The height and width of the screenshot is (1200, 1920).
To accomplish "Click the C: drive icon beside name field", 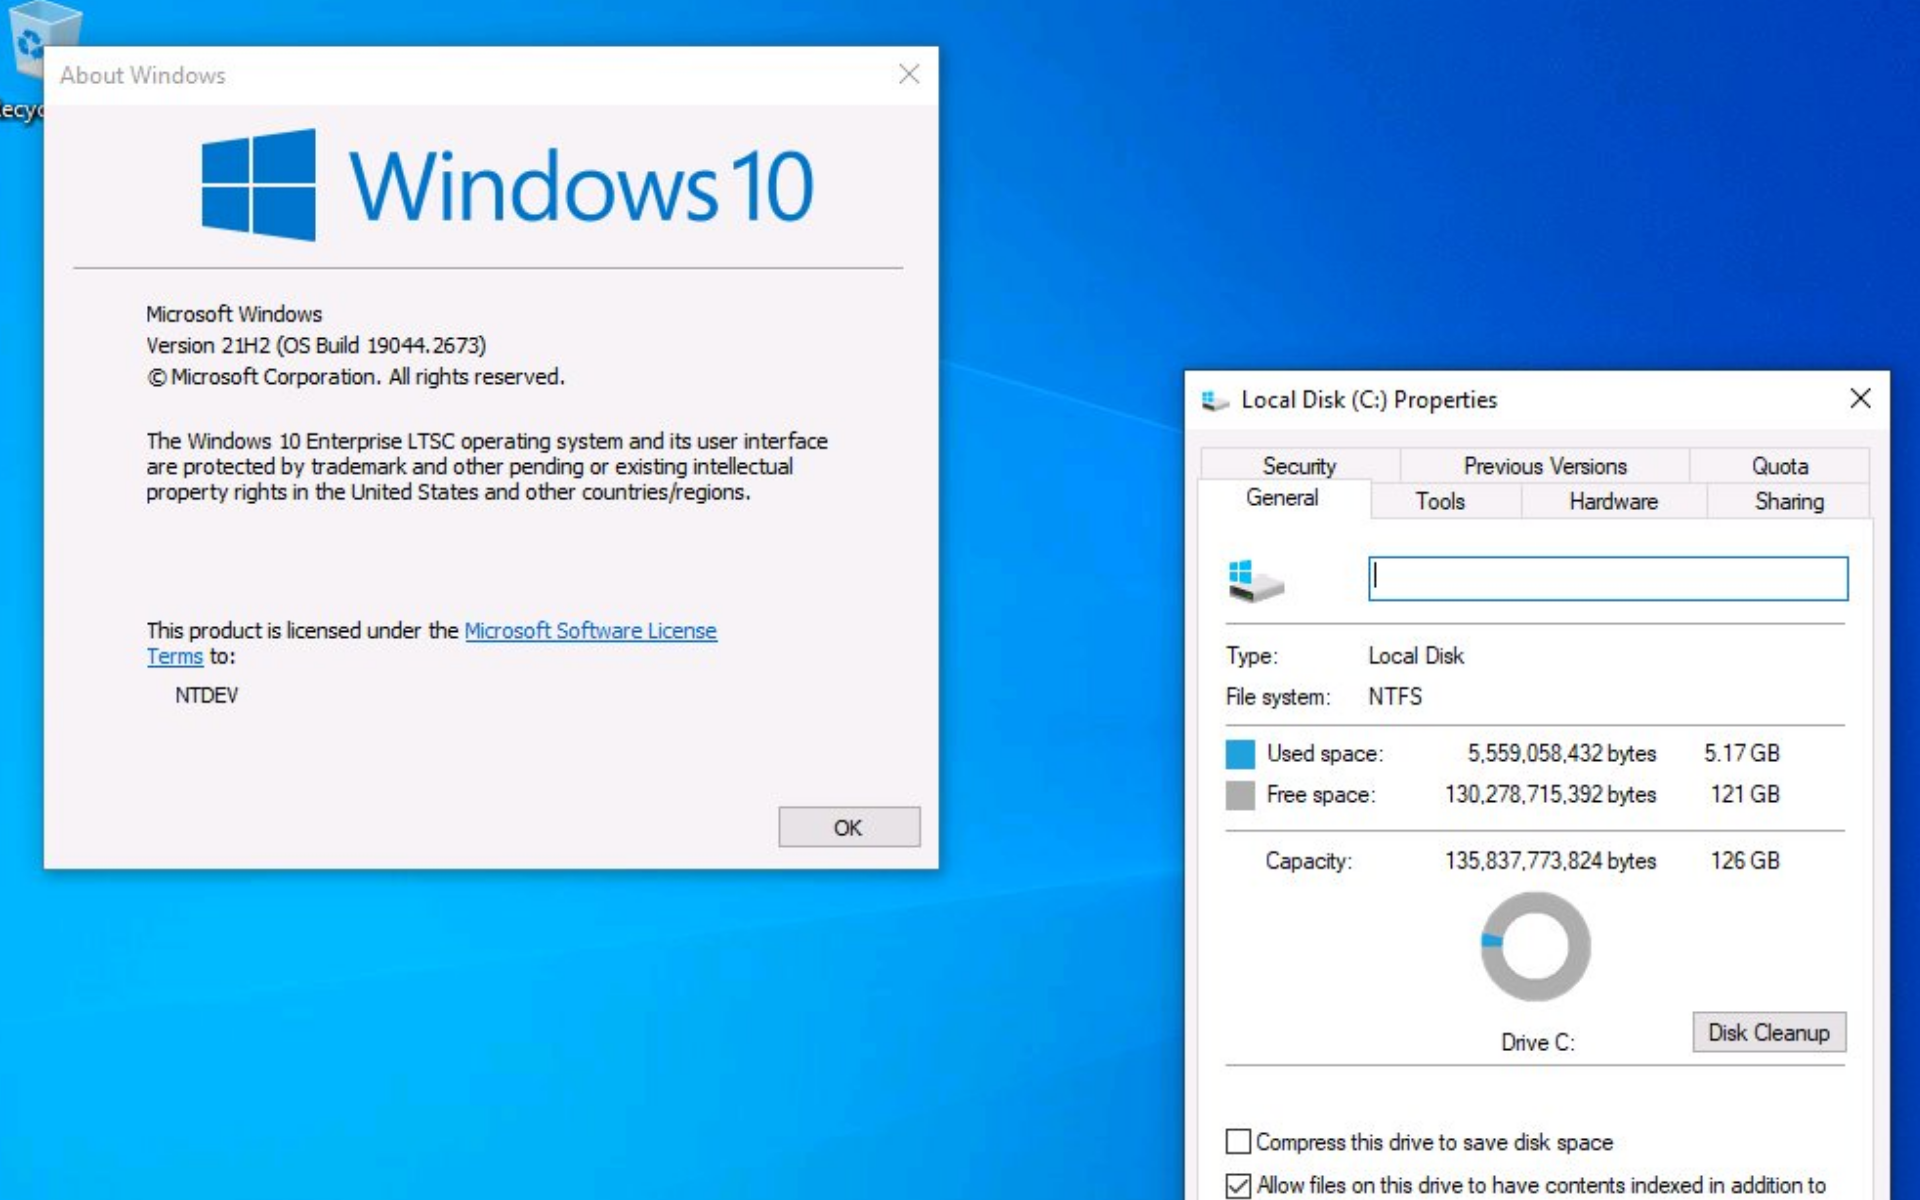I will coord(1255,580).
